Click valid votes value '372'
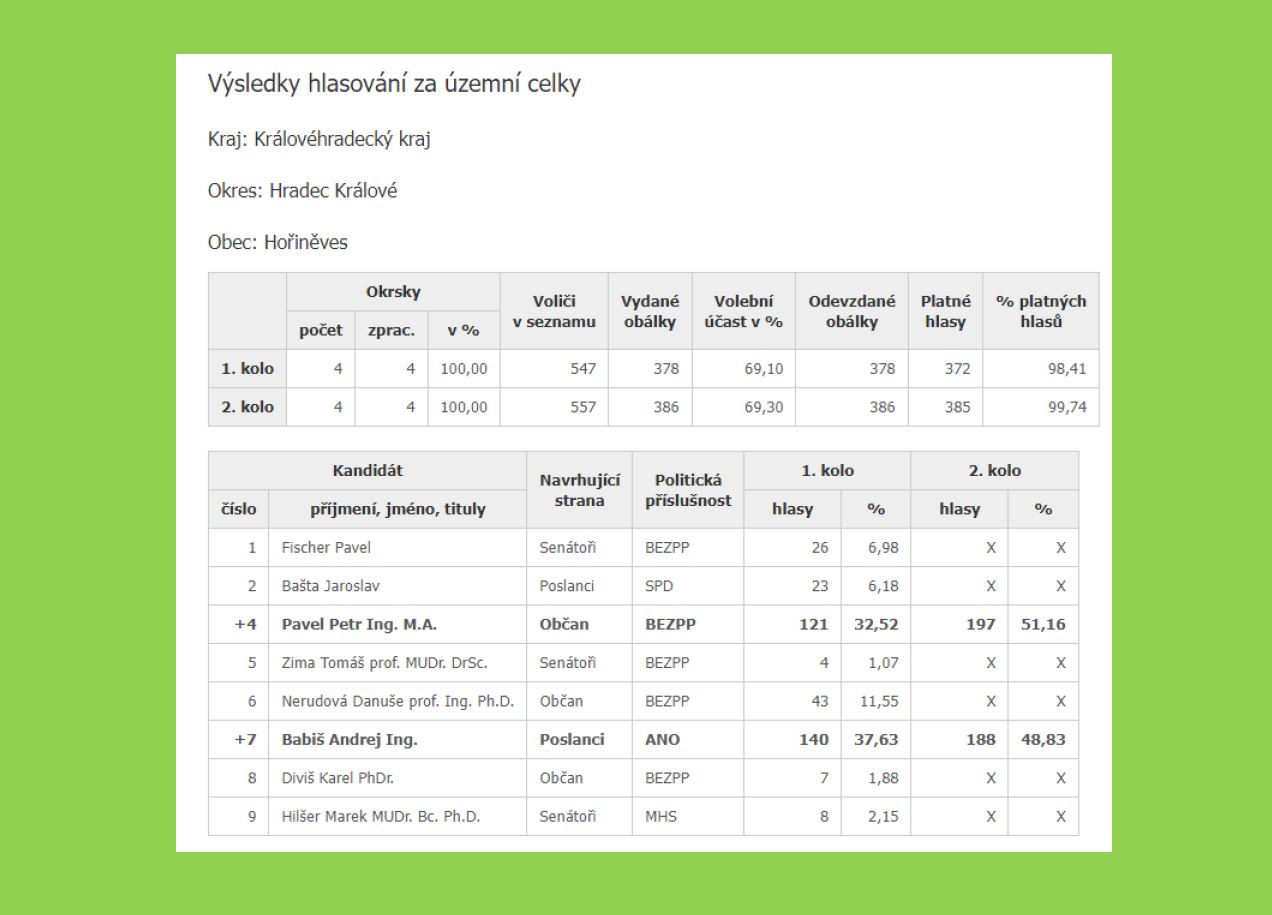 point(958,368)
